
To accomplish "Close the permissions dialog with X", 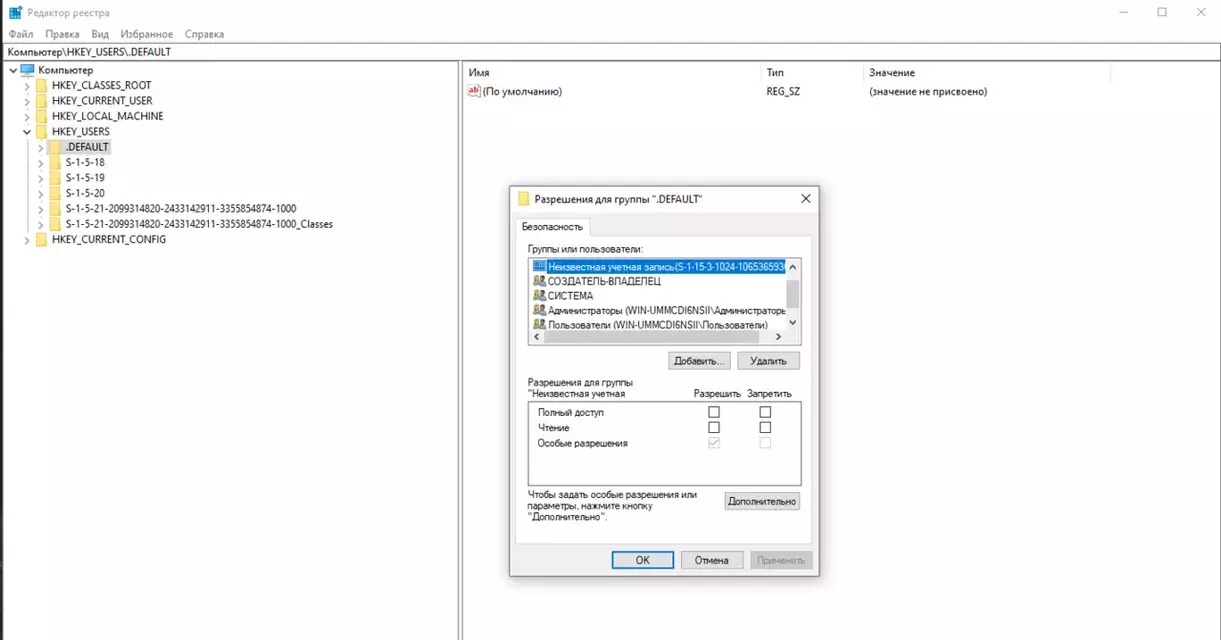I will tap(806, 199).
